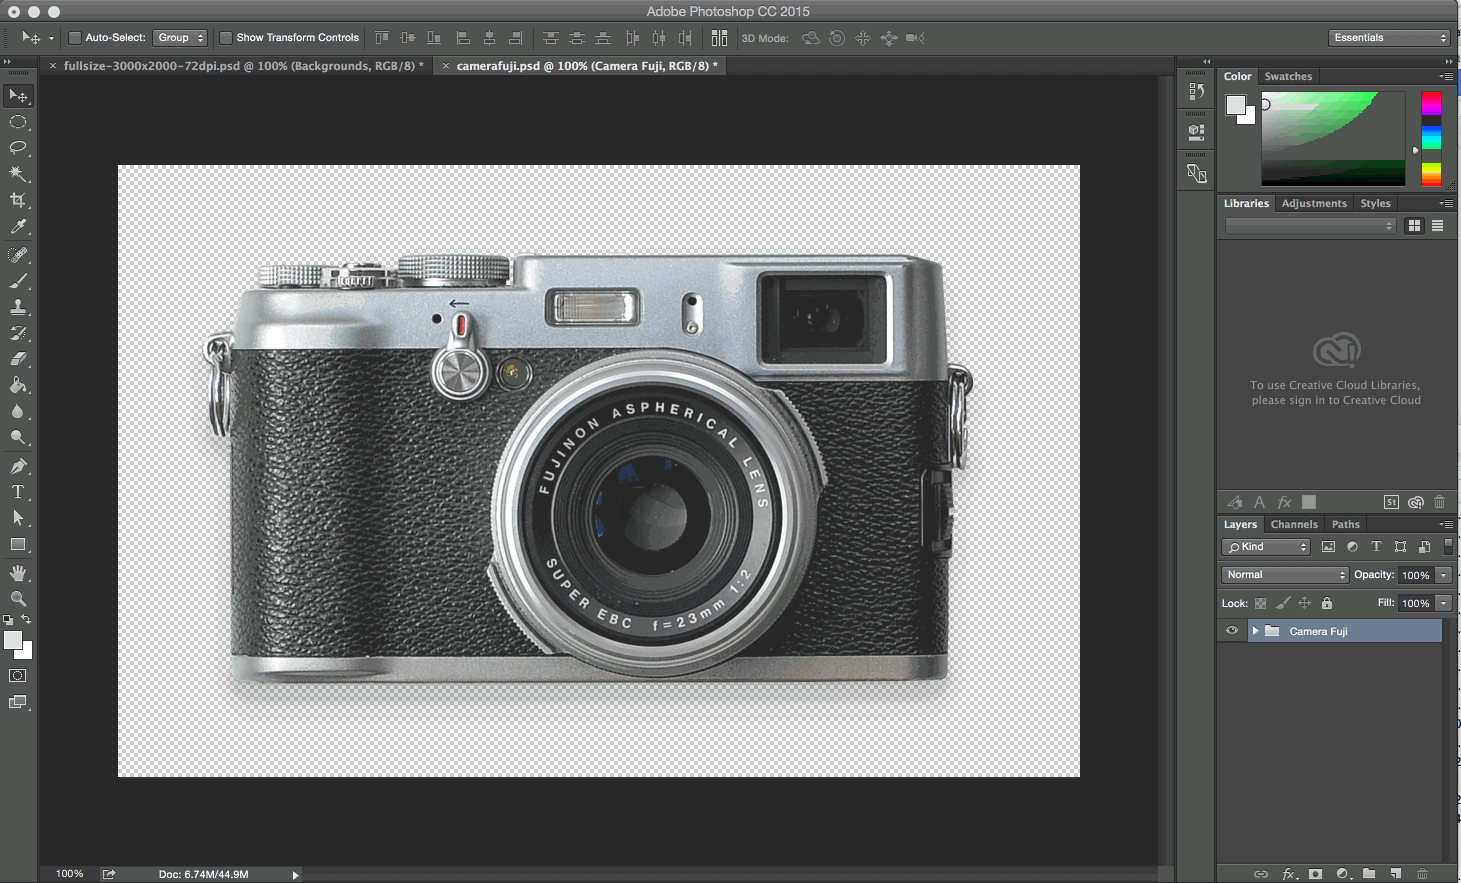Toggle filter for pixel layers
The image size is (1461, 883).
(x=1328, y=547)
